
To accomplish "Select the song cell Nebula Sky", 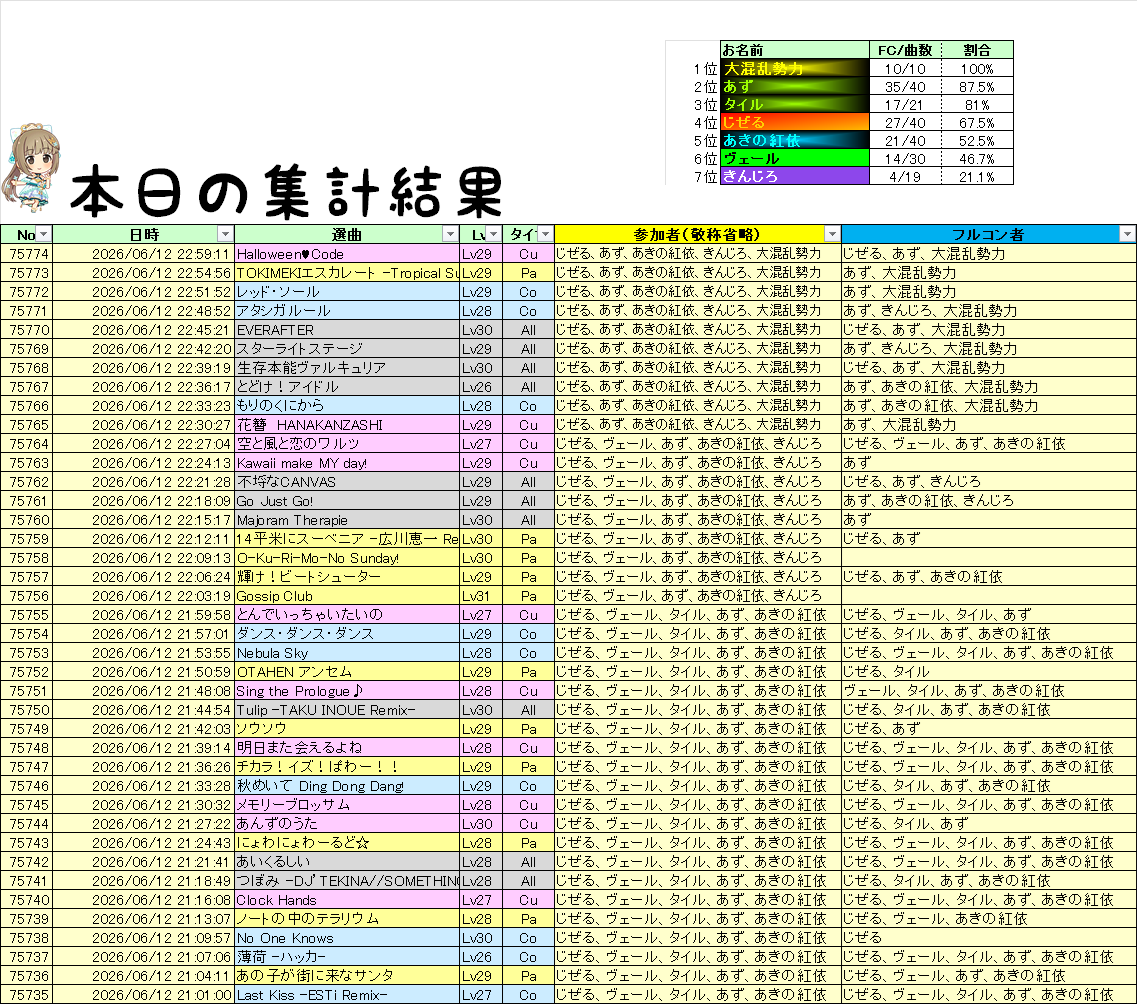I will tap(347, 652).
